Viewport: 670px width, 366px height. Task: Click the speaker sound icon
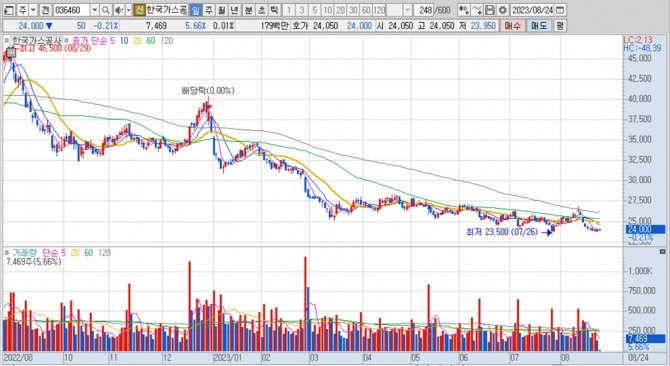[x=119, y=10]
